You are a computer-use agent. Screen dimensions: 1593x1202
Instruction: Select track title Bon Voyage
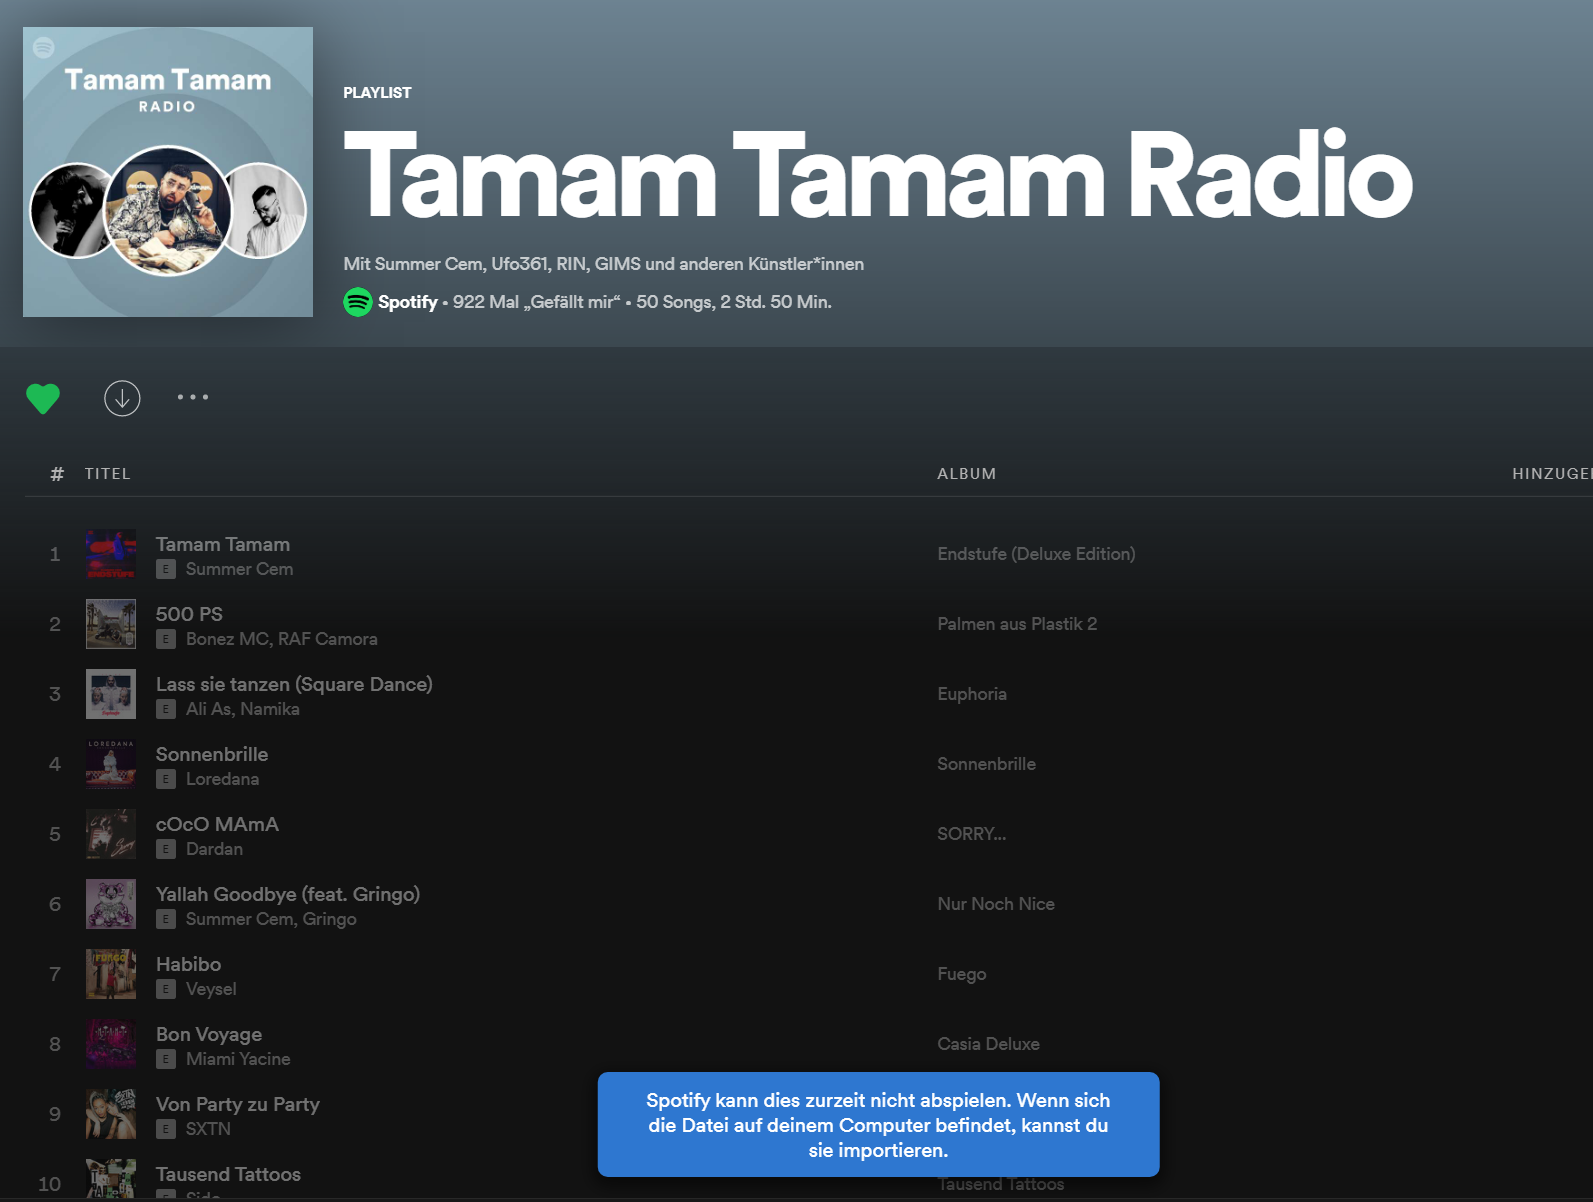click(x=209, y=1034)
